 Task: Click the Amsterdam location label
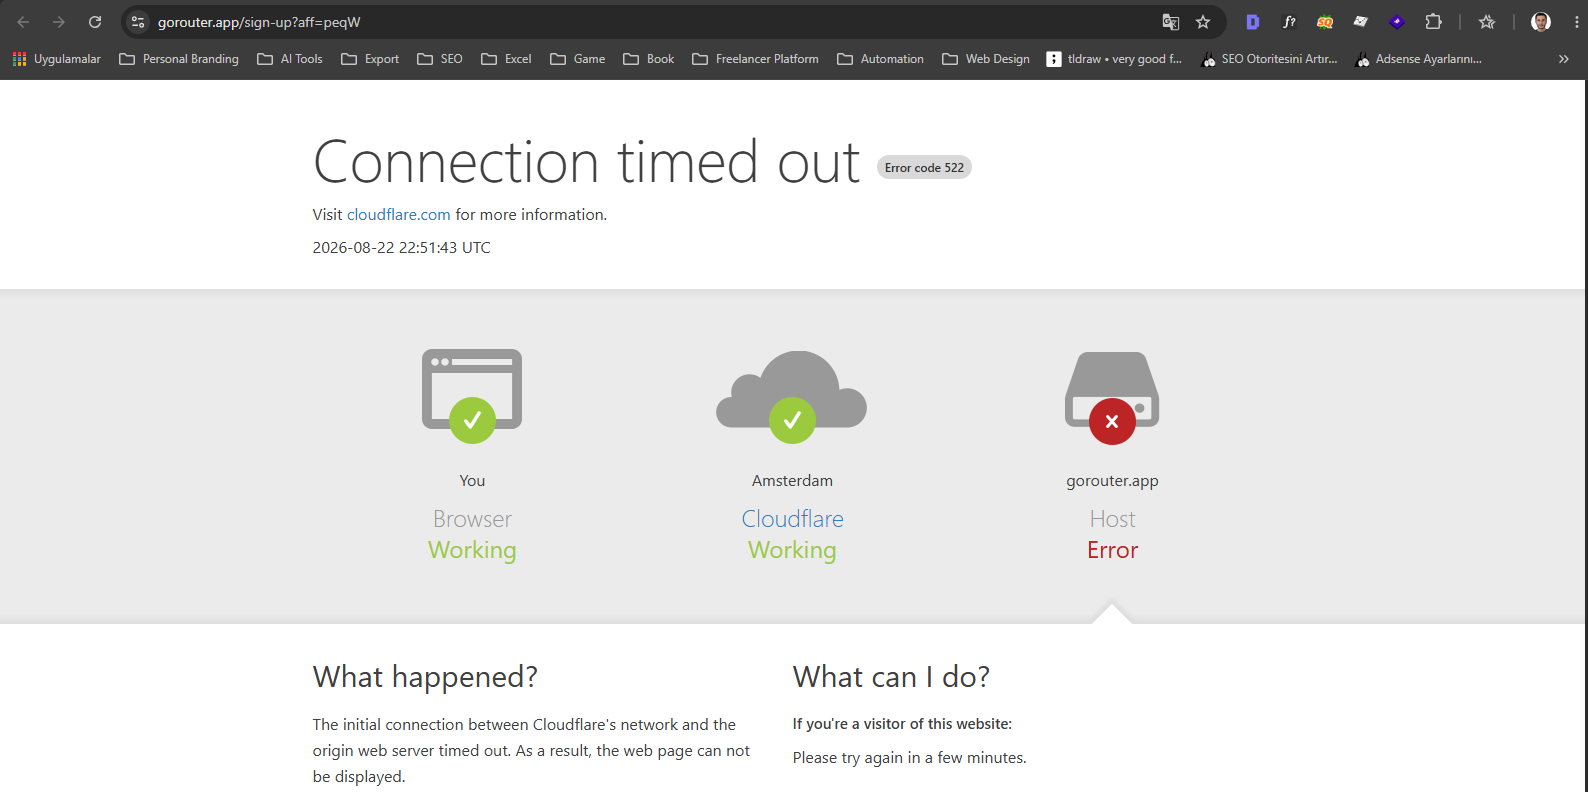pyautogui.click(x=792, y=481)
